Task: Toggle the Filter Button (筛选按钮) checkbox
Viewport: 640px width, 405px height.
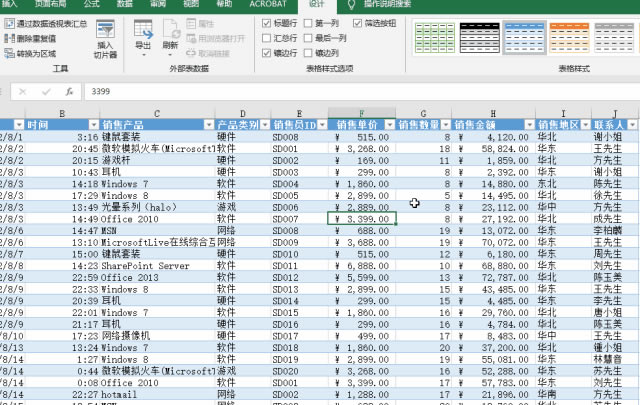Action: tap(359, 22)
